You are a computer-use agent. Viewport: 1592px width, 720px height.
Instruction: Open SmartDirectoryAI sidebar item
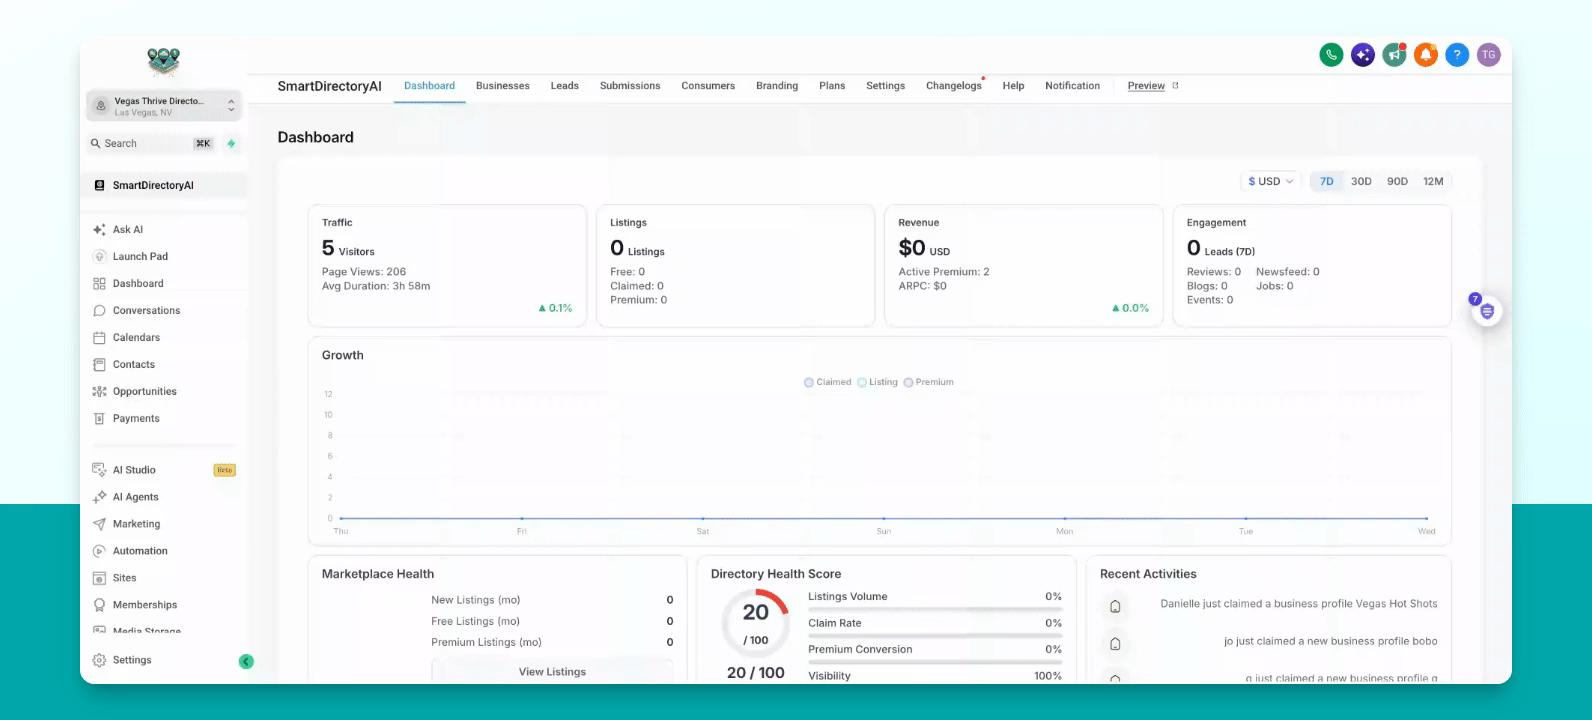pyautogui.click(x=165, y=185)
